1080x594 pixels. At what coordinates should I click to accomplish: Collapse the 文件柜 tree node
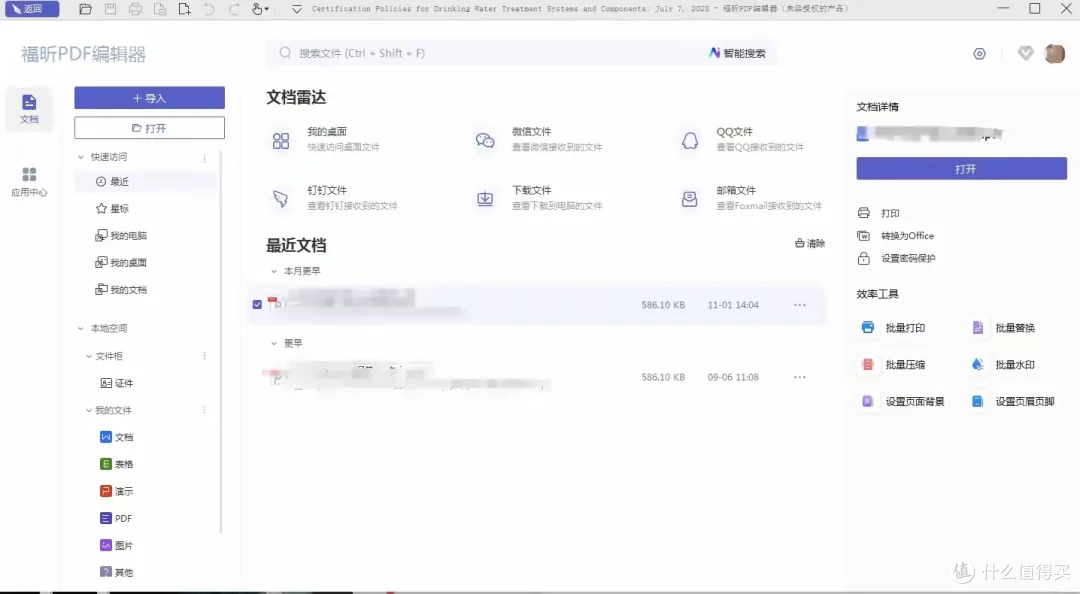coord(89,356)
